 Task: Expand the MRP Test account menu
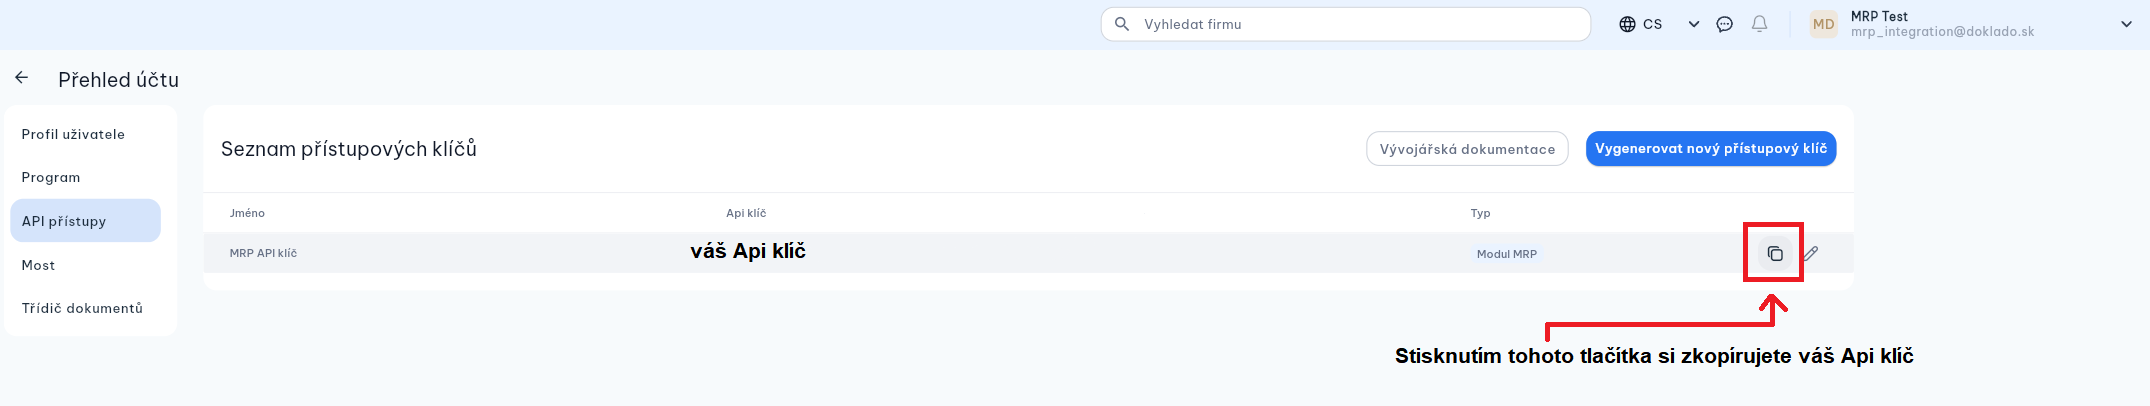[2126, 24]
